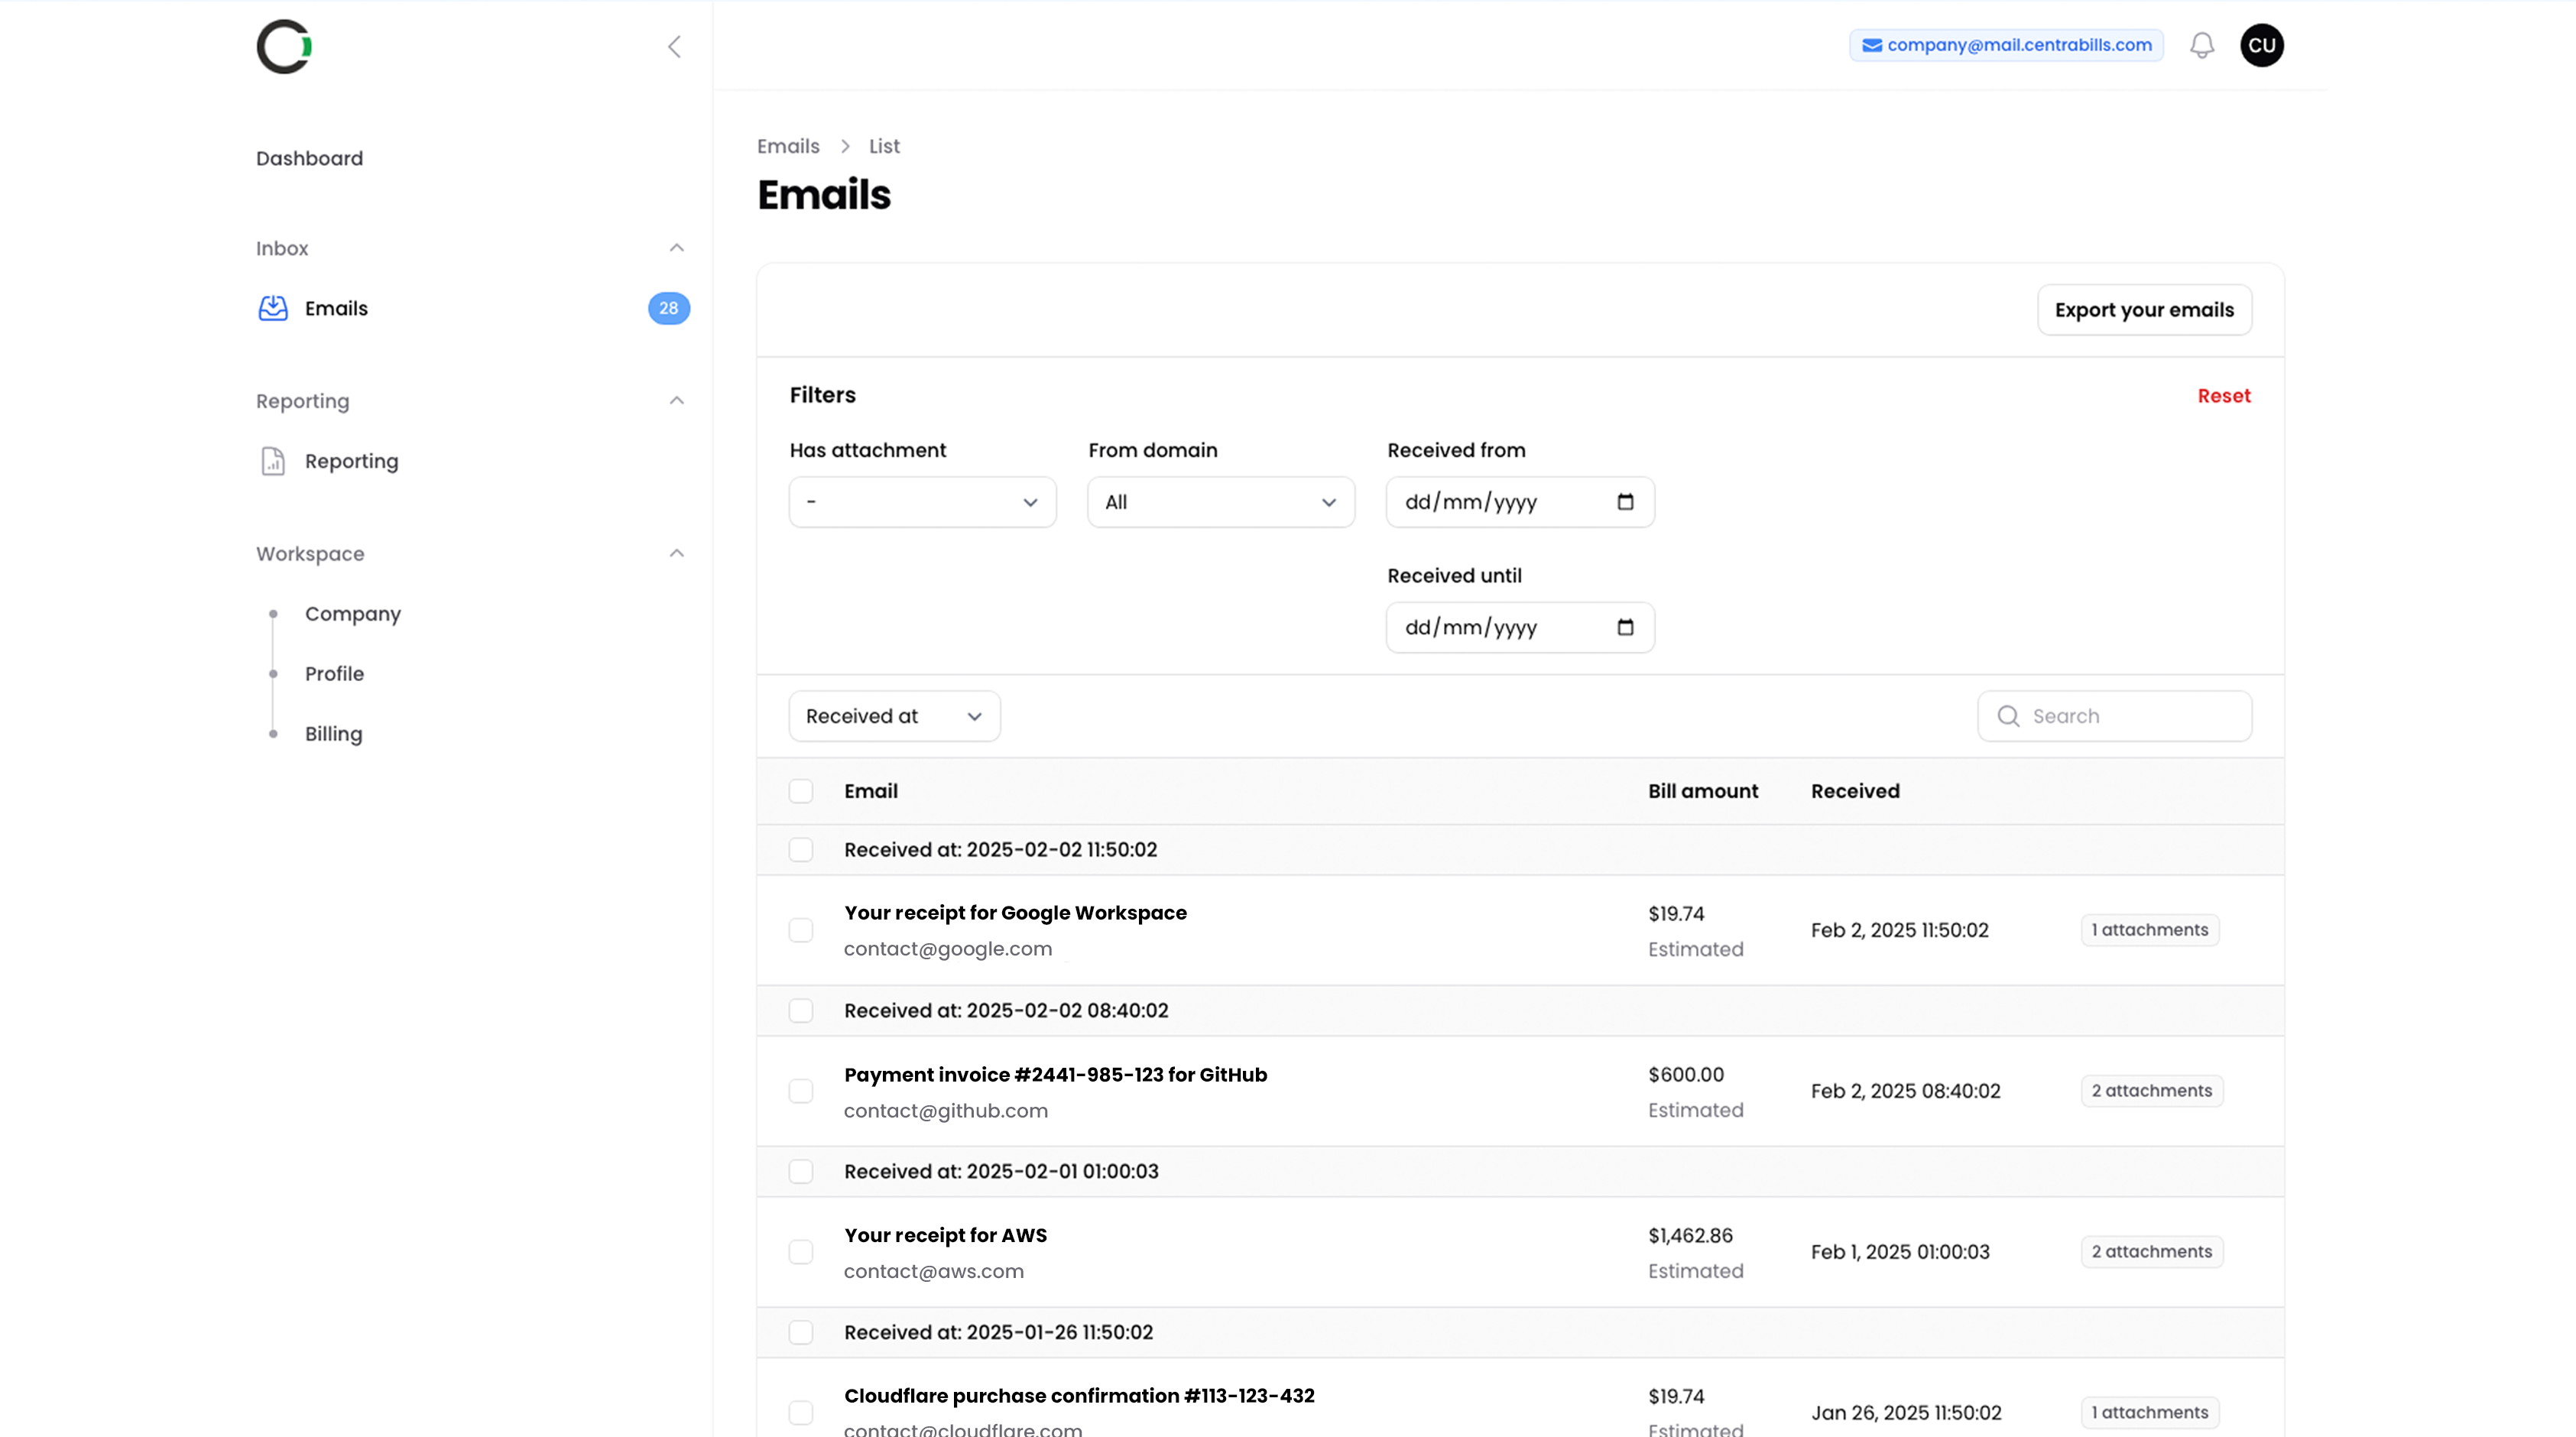Expand the From domain dropdown
This screenshot has height=1437, width=2576.
point(1220,502)
